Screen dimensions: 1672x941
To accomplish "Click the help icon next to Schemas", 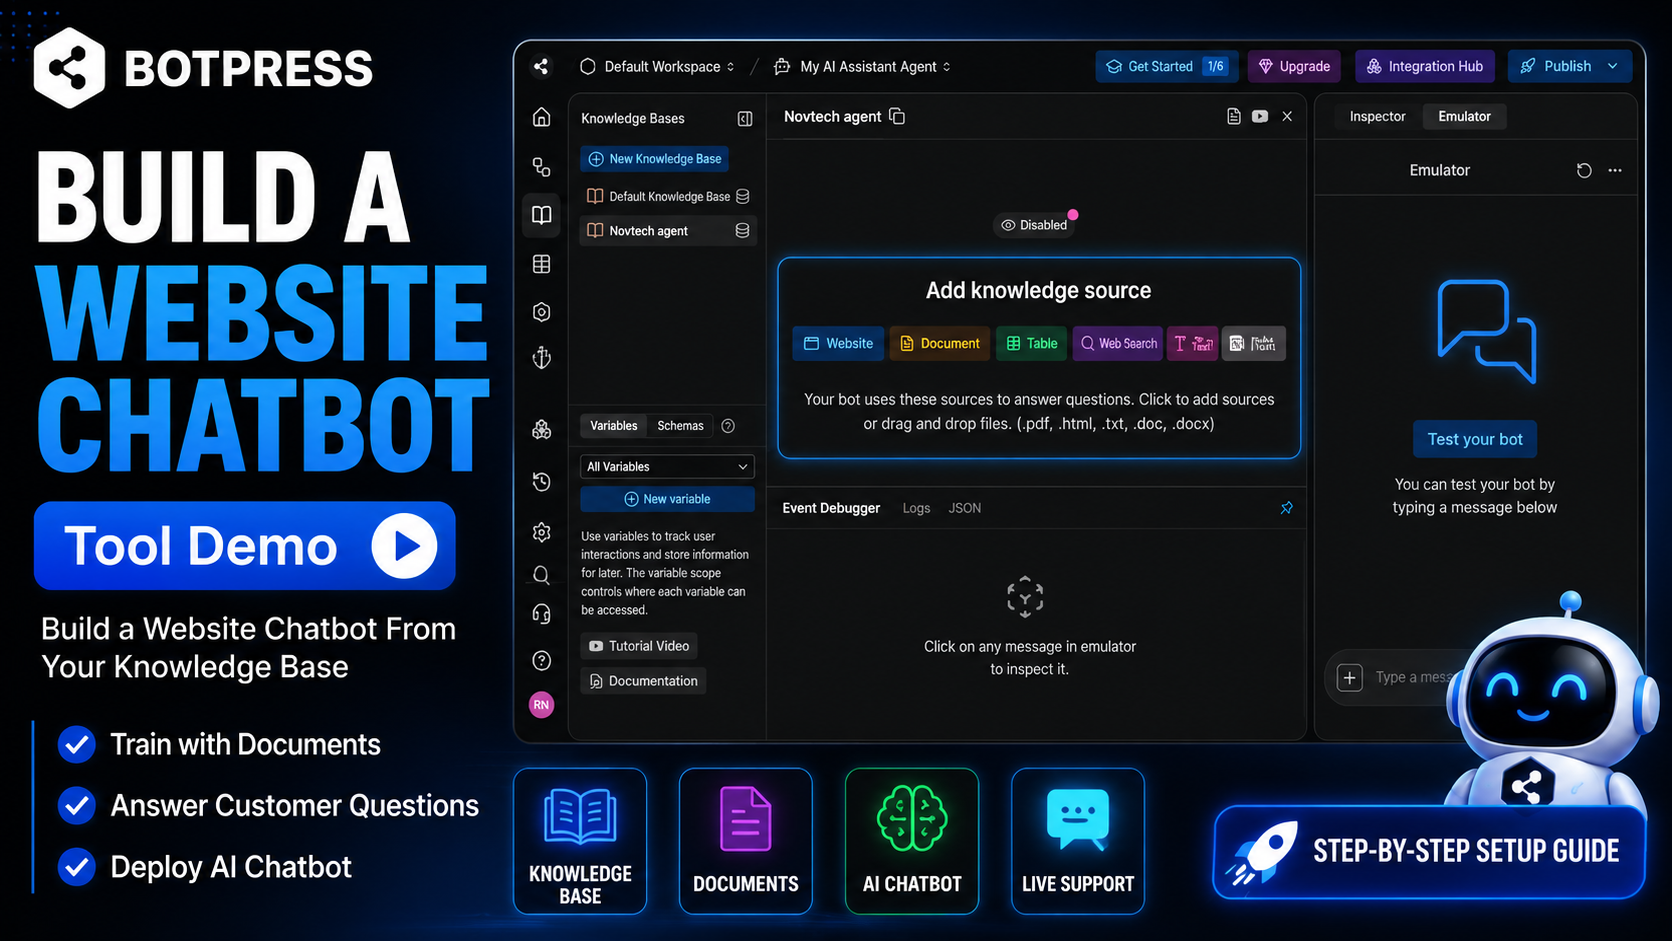I will click(x=728, y=426).
